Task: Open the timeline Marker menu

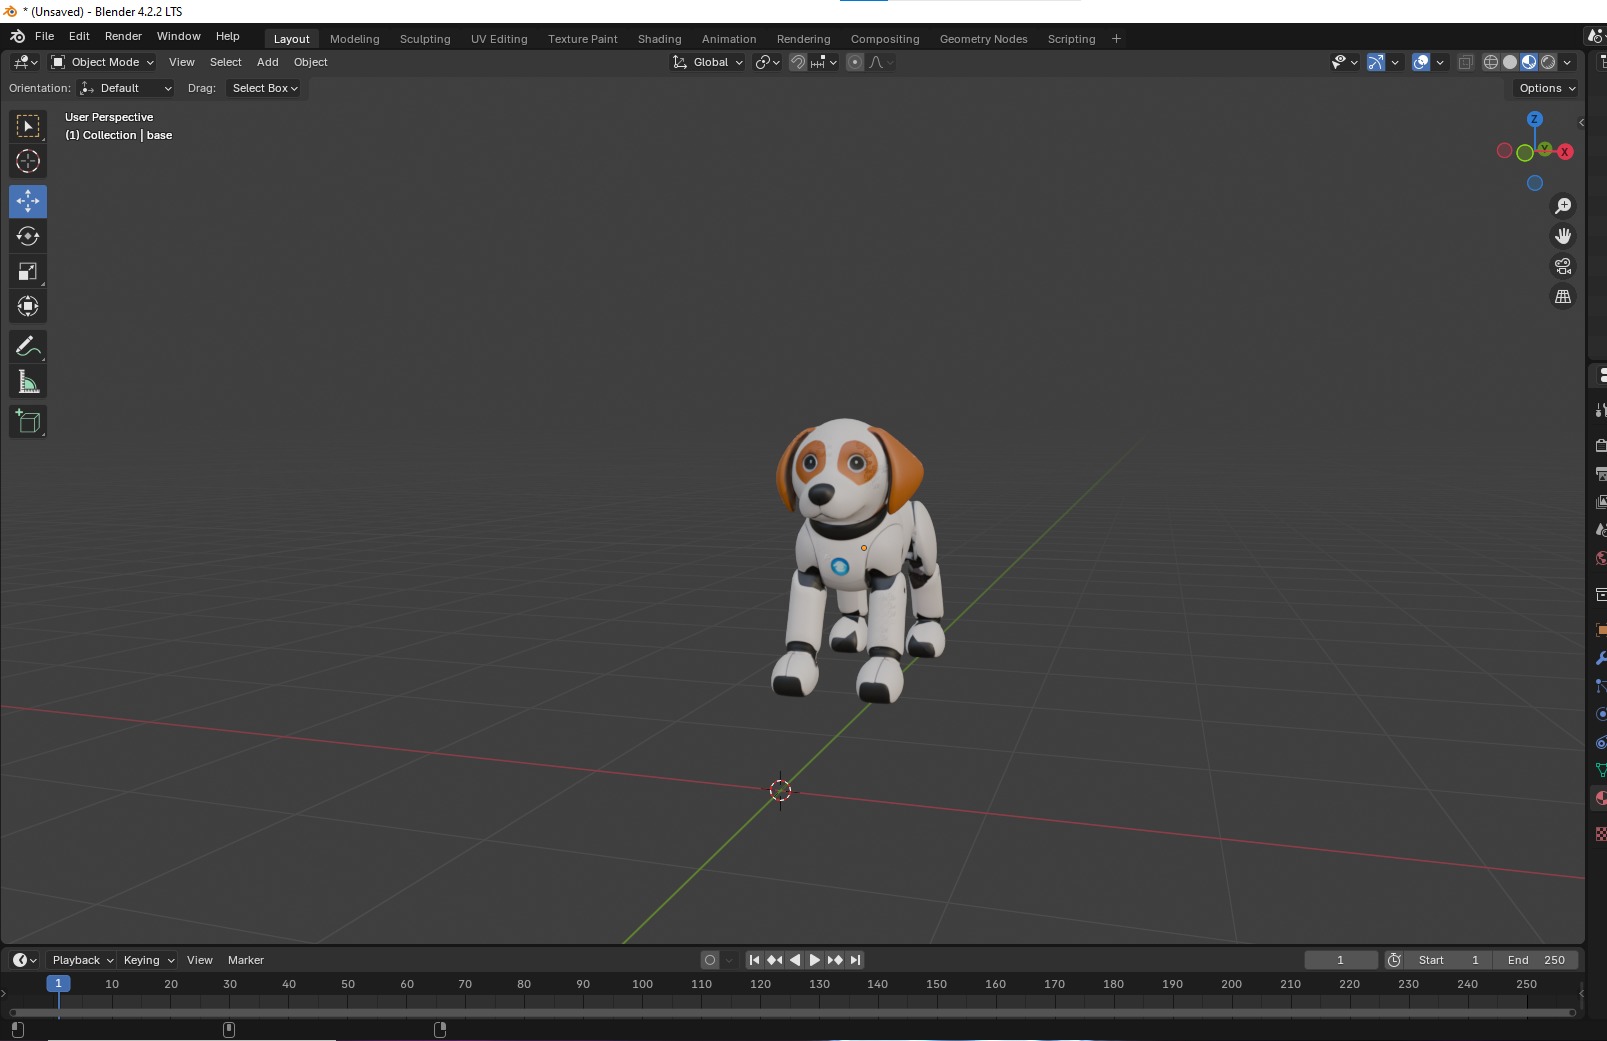Action: tap(246, 960)
